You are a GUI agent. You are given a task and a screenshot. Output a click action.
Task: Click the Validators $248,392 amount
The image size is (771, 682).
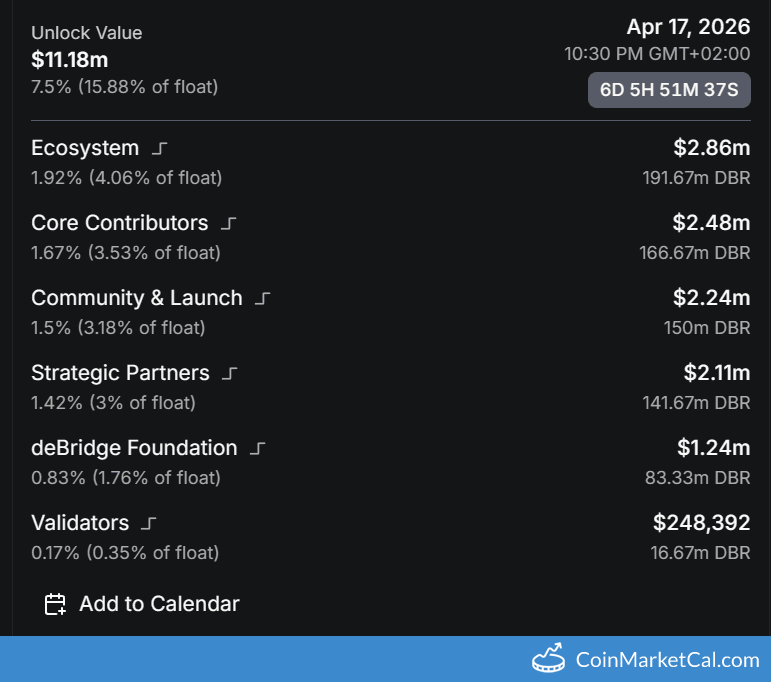(701, 522)
